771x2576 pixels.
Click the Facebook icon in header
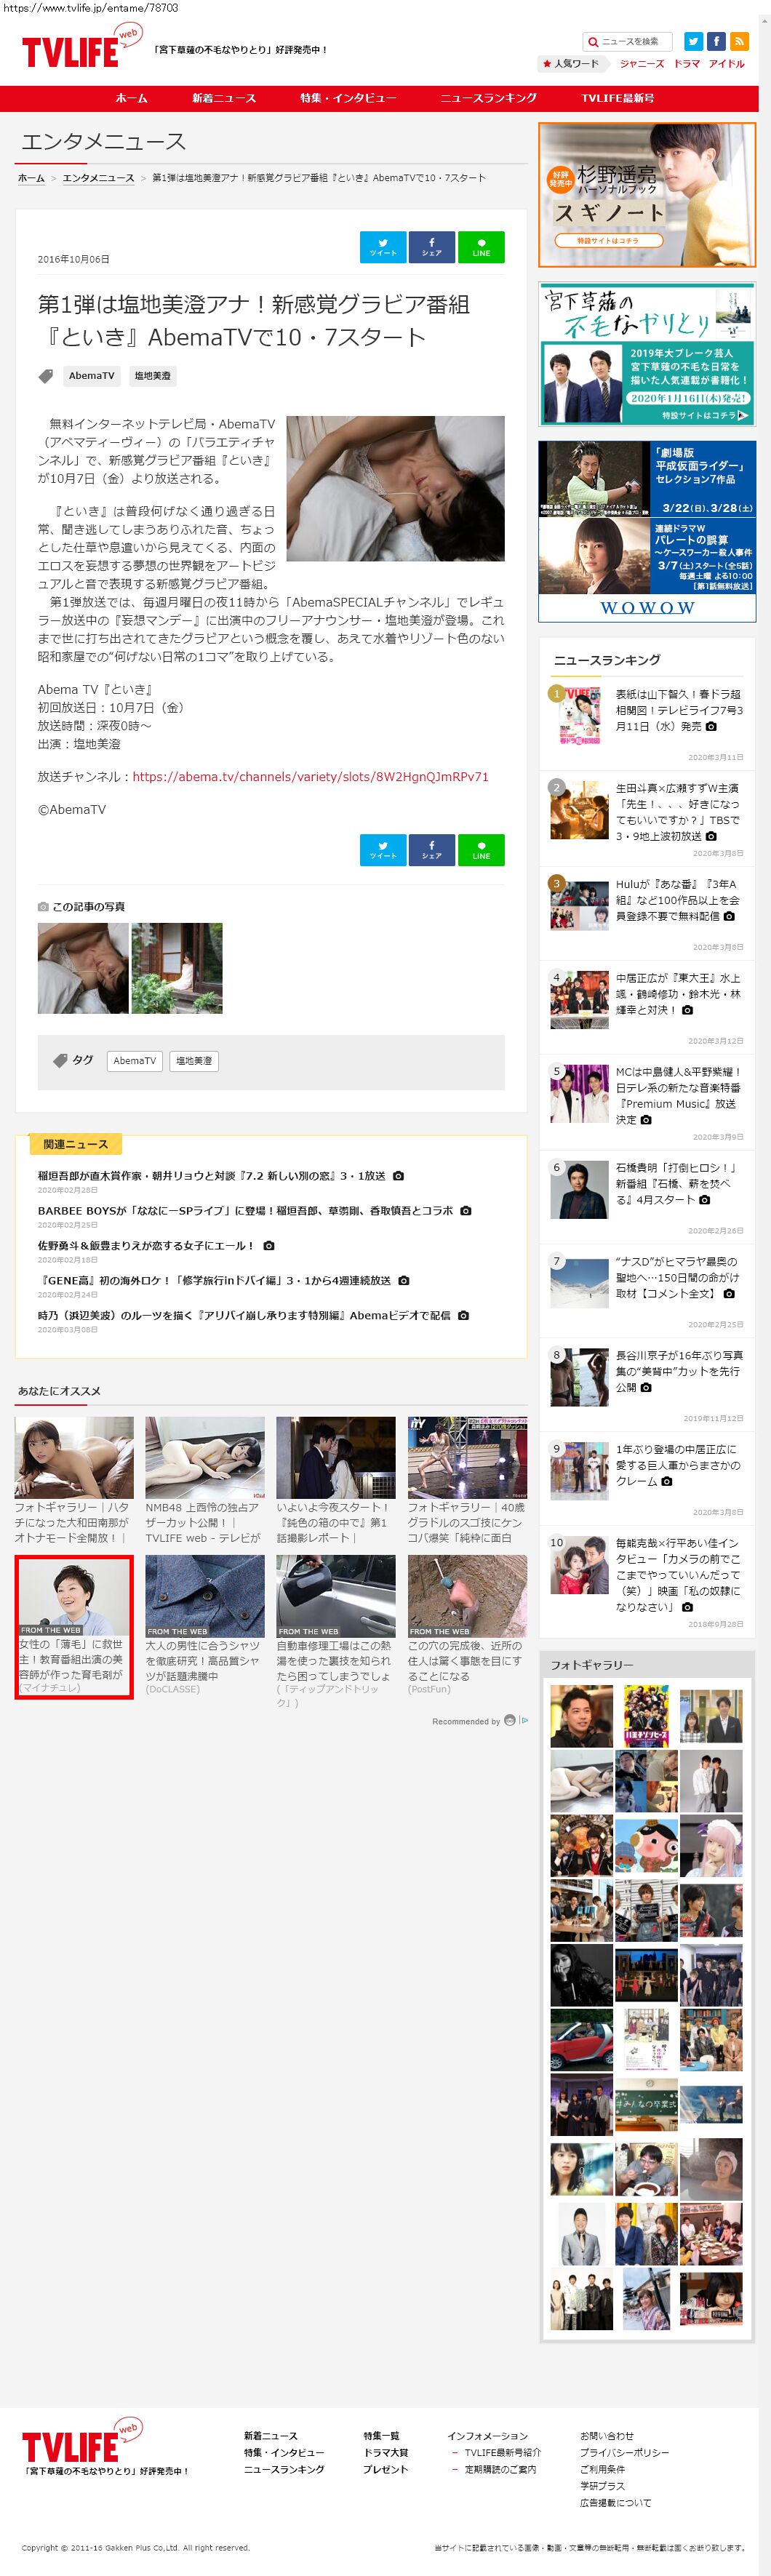pos(716,41)
